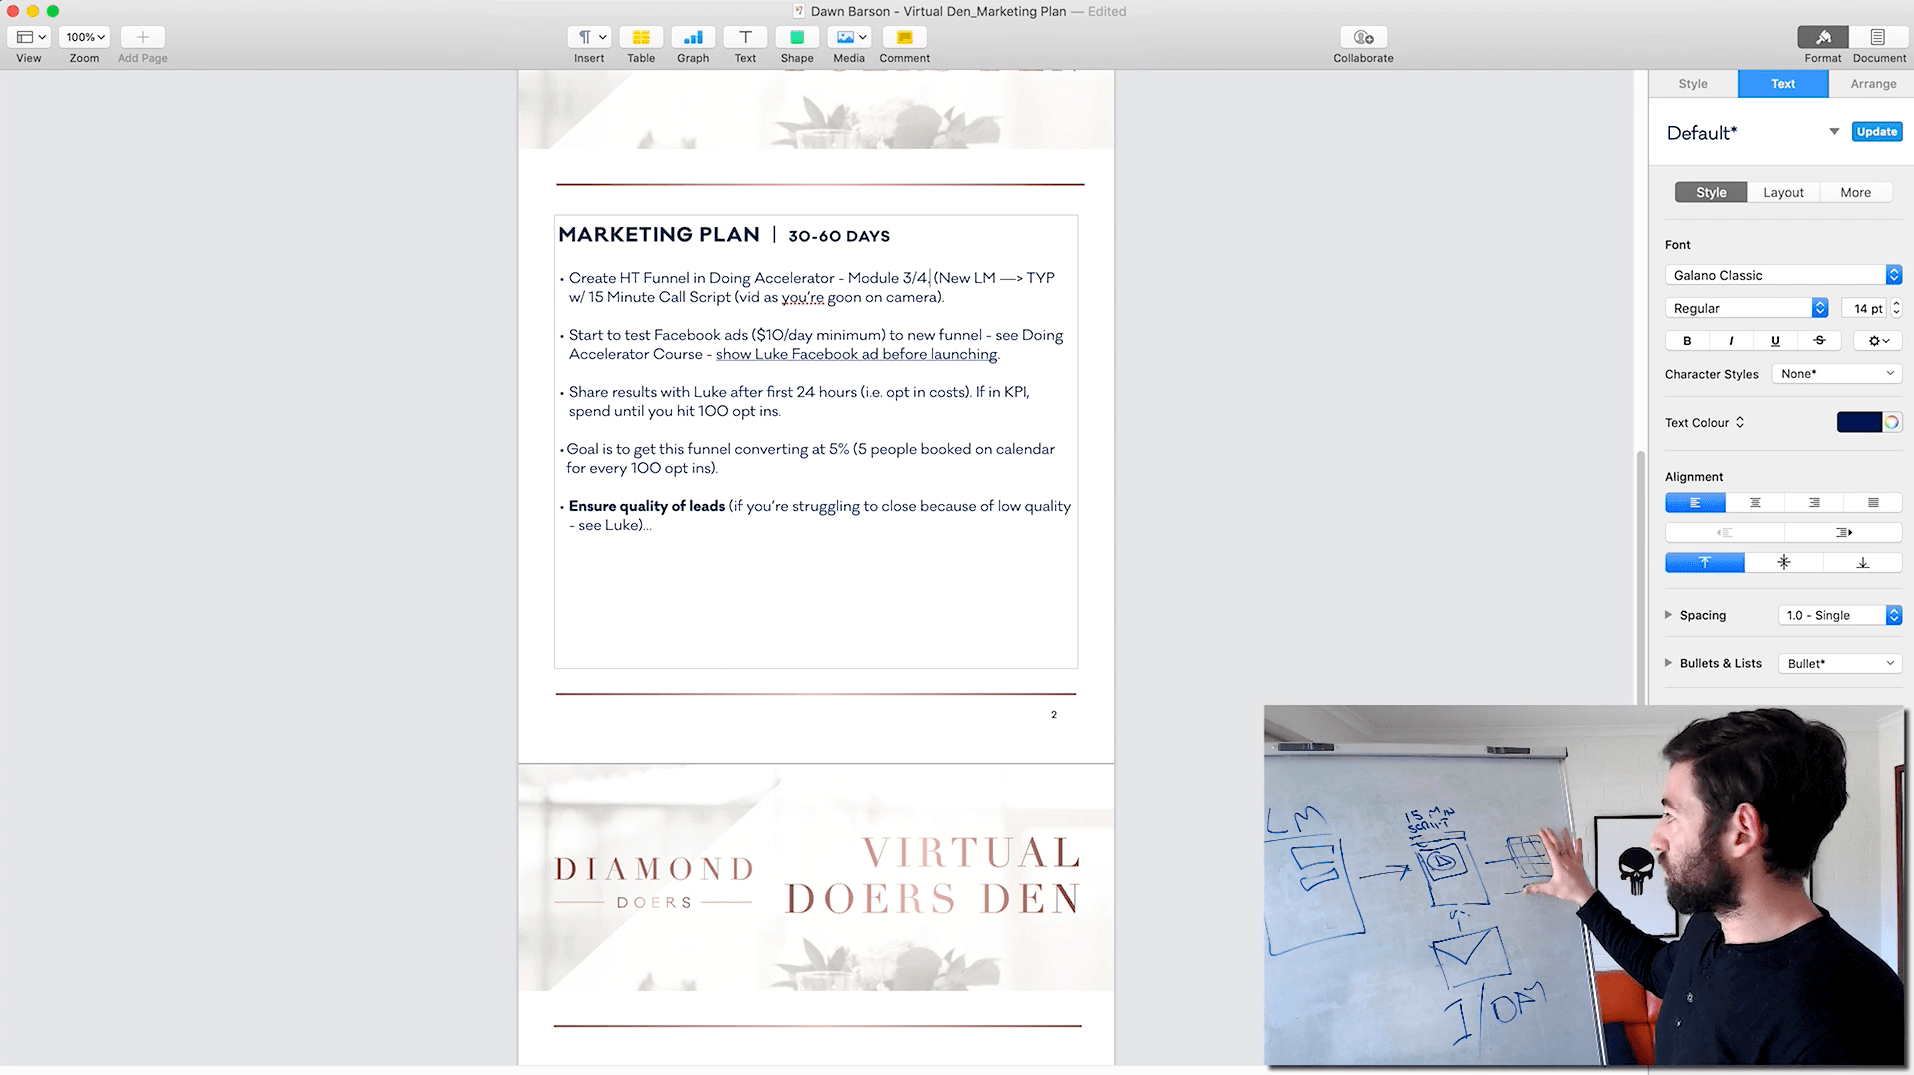The image size is (1914, 1075).
Task: Click the 14 pt font size field
Action: pyautogui.click(x=1864, y=308)
